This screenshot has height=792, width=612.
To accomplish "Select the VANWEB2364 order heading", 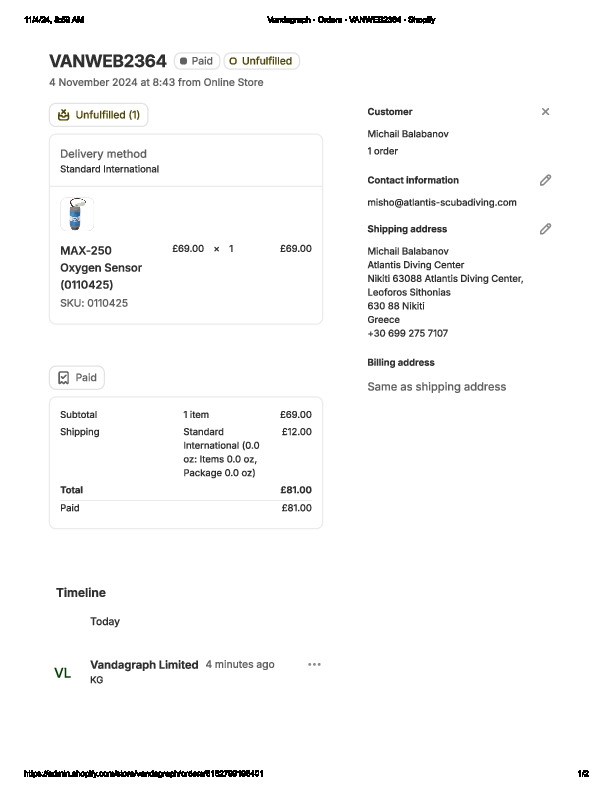I will (107, 61).
